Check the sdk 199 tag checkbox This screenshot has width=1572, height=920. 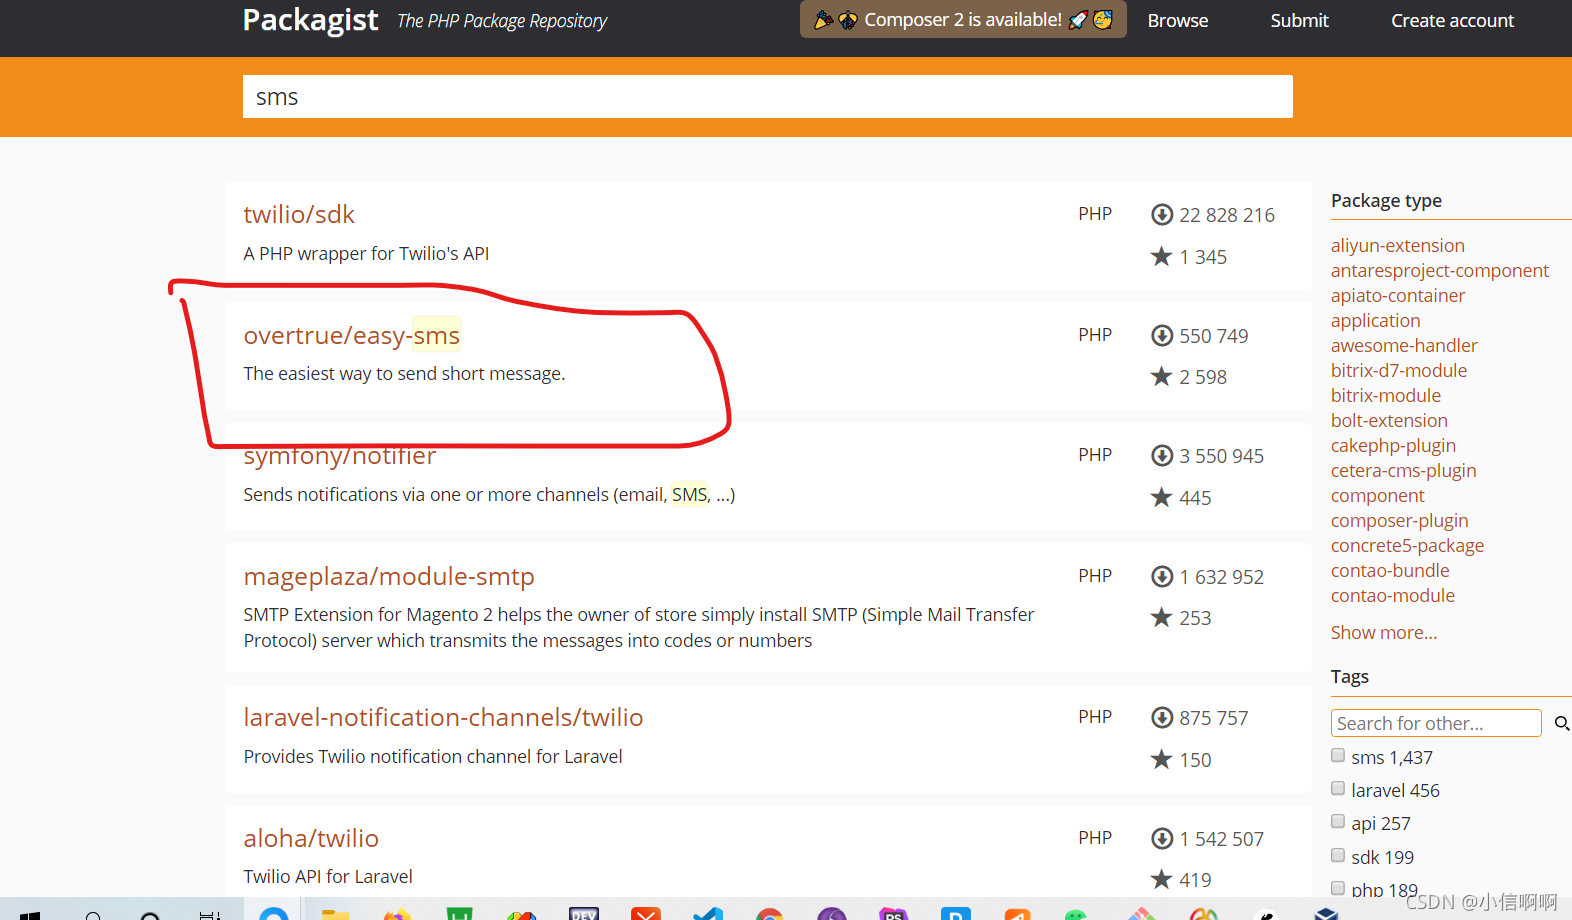(x=1338, y=855)
